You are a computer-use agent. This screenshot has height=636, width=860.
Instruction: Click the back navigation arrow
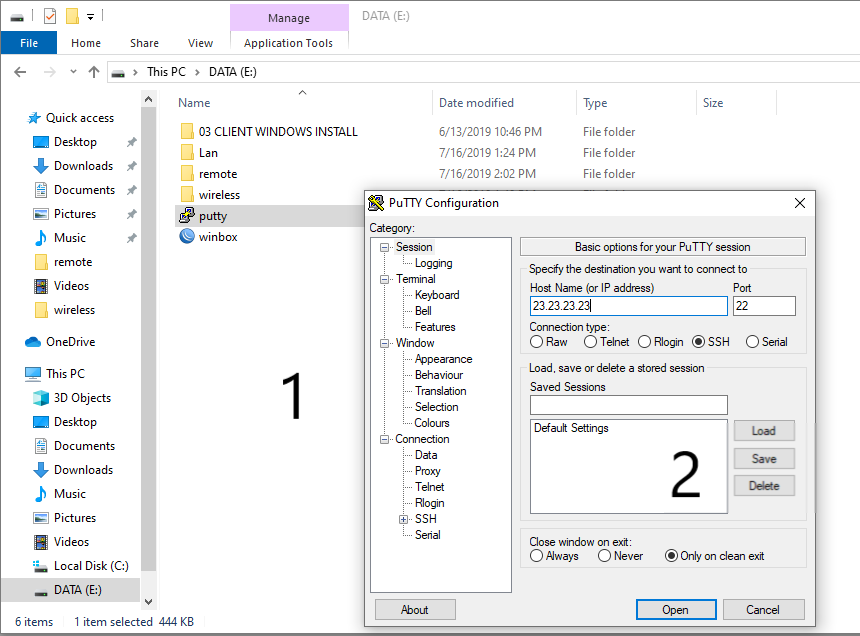(20, 72)
